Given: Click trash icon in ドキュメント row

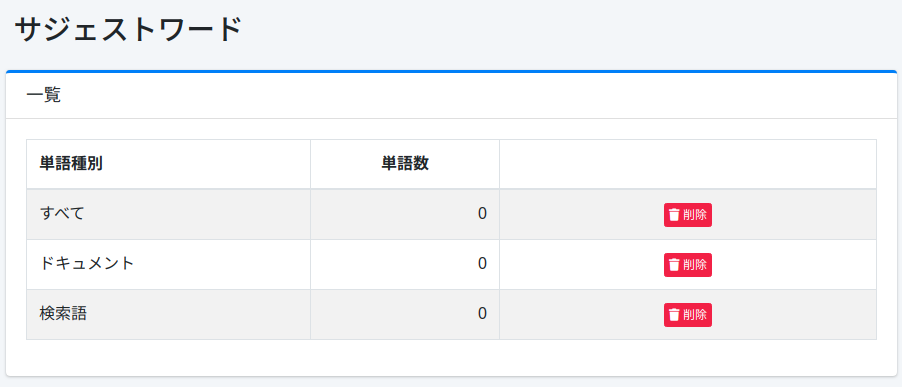Looking at the screenshot, I should click(674, 265).
